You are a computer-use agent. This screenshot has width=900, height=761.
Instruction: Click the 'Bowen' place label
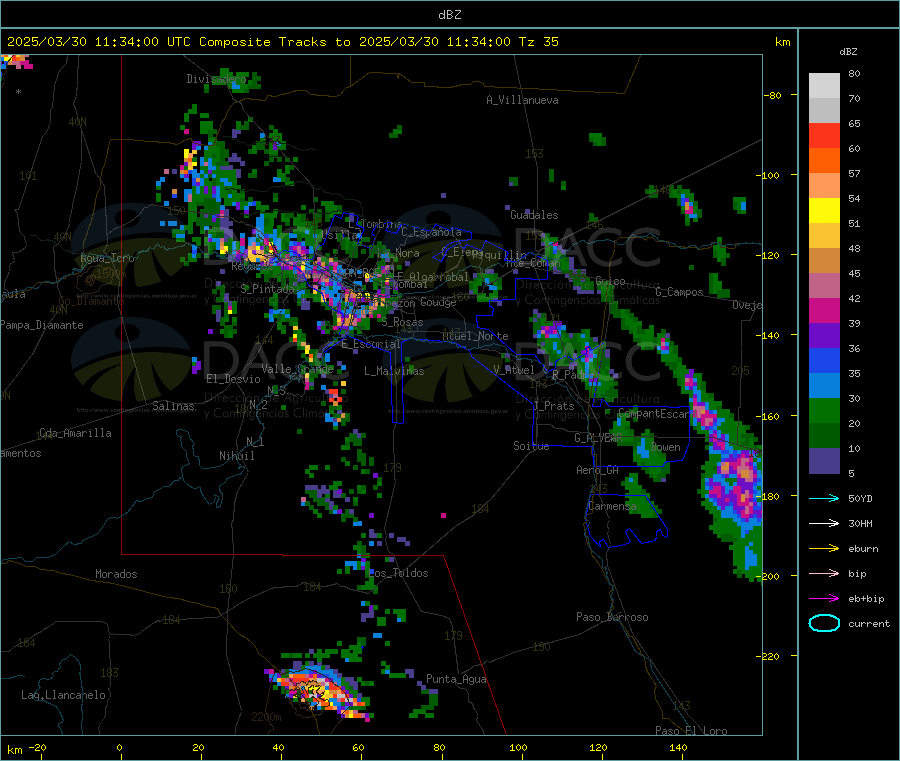pos(666,447)
